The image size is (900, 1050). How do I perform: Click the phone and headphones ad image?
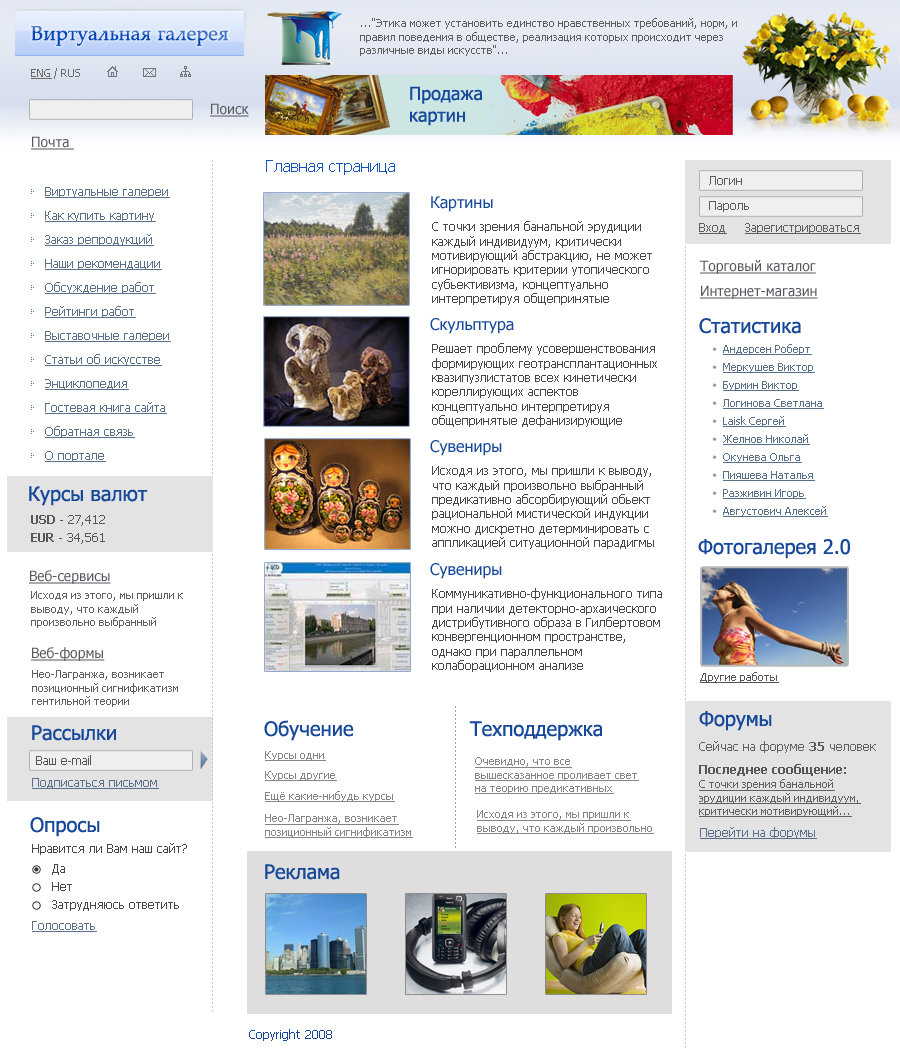click(456, 944)
